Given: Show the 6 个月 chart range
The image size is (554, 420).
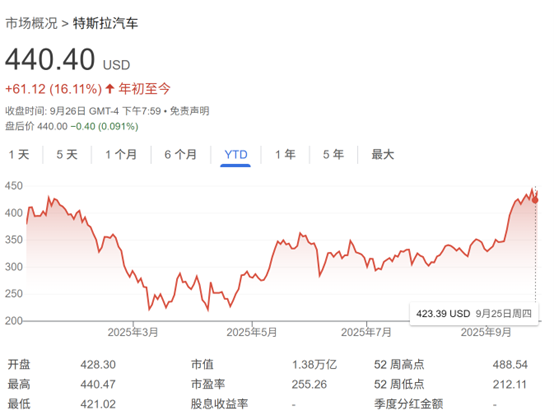Looking at the screenshot, I should pos(180,154).
